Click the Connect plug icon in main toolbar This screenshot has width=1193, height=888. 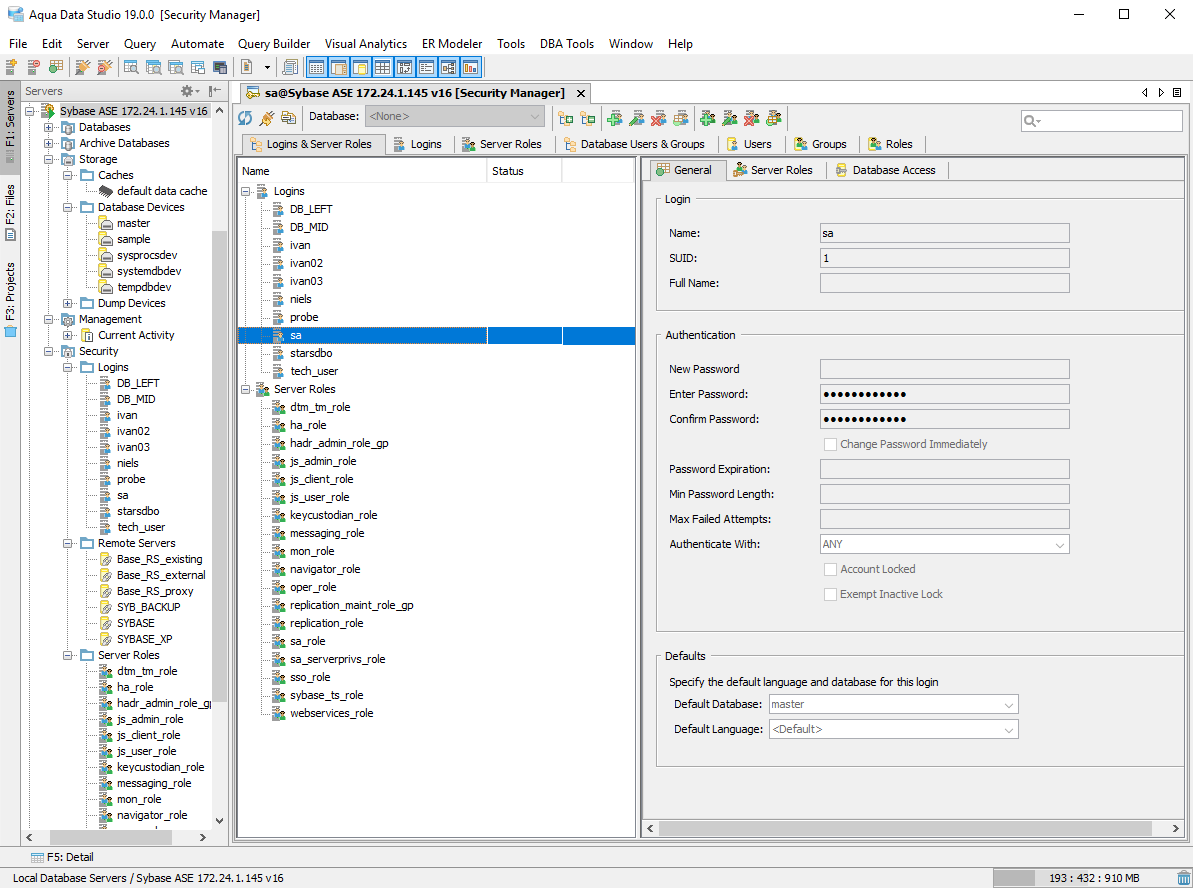click(82, 68)
